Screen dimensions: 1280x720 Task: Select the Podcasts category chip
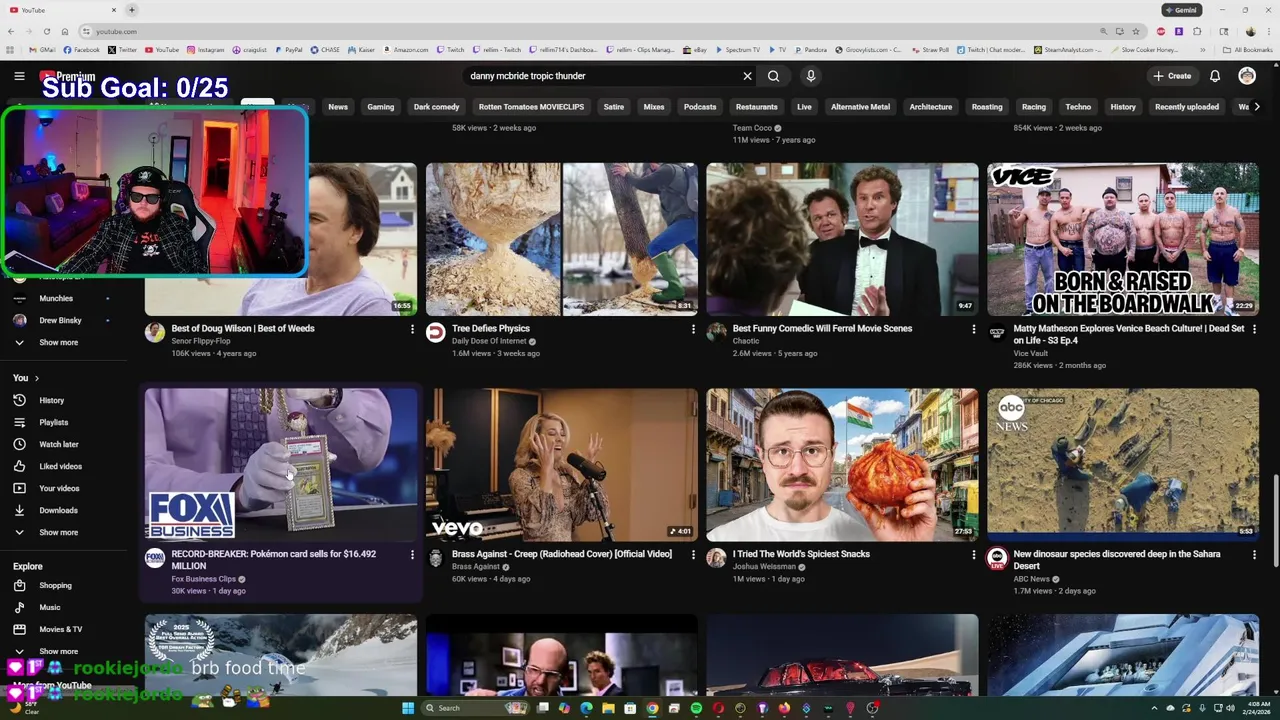click(x=700, y=107)
